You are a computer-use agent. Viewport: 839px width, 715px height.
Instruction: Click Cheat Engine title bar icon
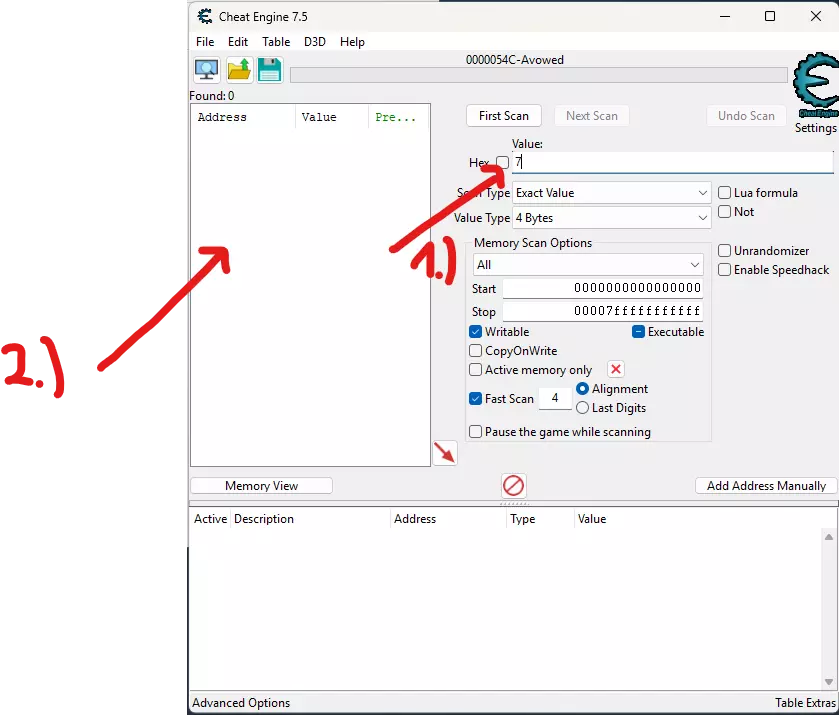[x=205, y=17]
